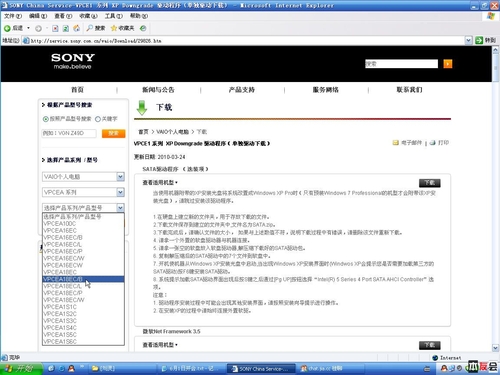This screenshot has width=500, height=375.
Task: Click the VAIO个人电脑 breadcrumb link
Action: (x=172, y=132)
